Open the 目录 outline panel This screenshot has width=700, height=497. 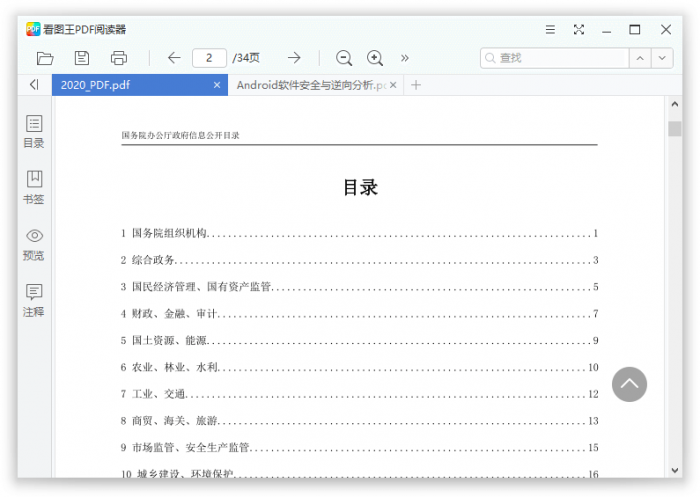[x=34, y=131]
